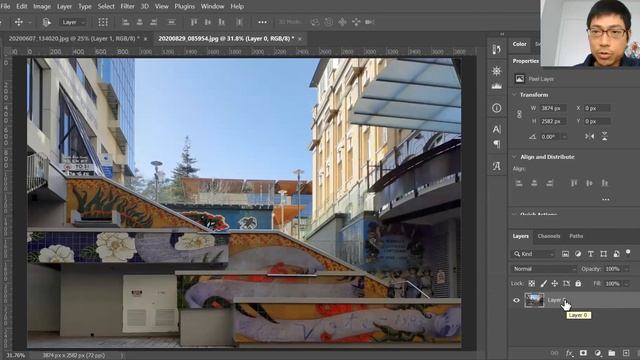Screen dimensions: 640x360
Task: Open the three-dots more options in options bar
Action: click(262, 22)
